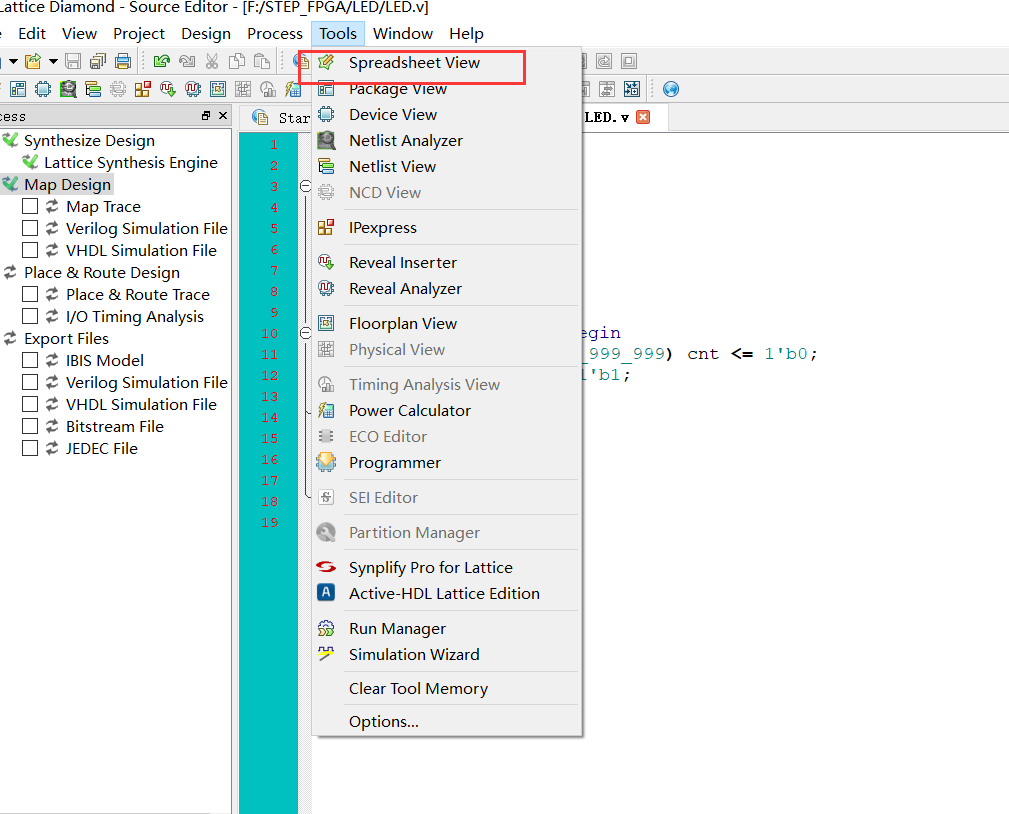
Task: Click the stop square toolbar icon
Action: (629, 61)
